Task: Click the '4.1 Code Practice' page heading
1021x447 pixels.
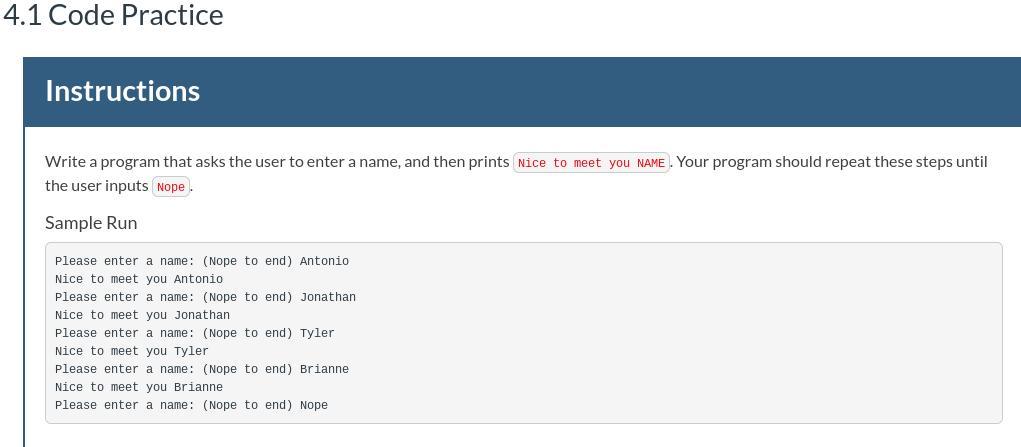Action: click(113, 15)
